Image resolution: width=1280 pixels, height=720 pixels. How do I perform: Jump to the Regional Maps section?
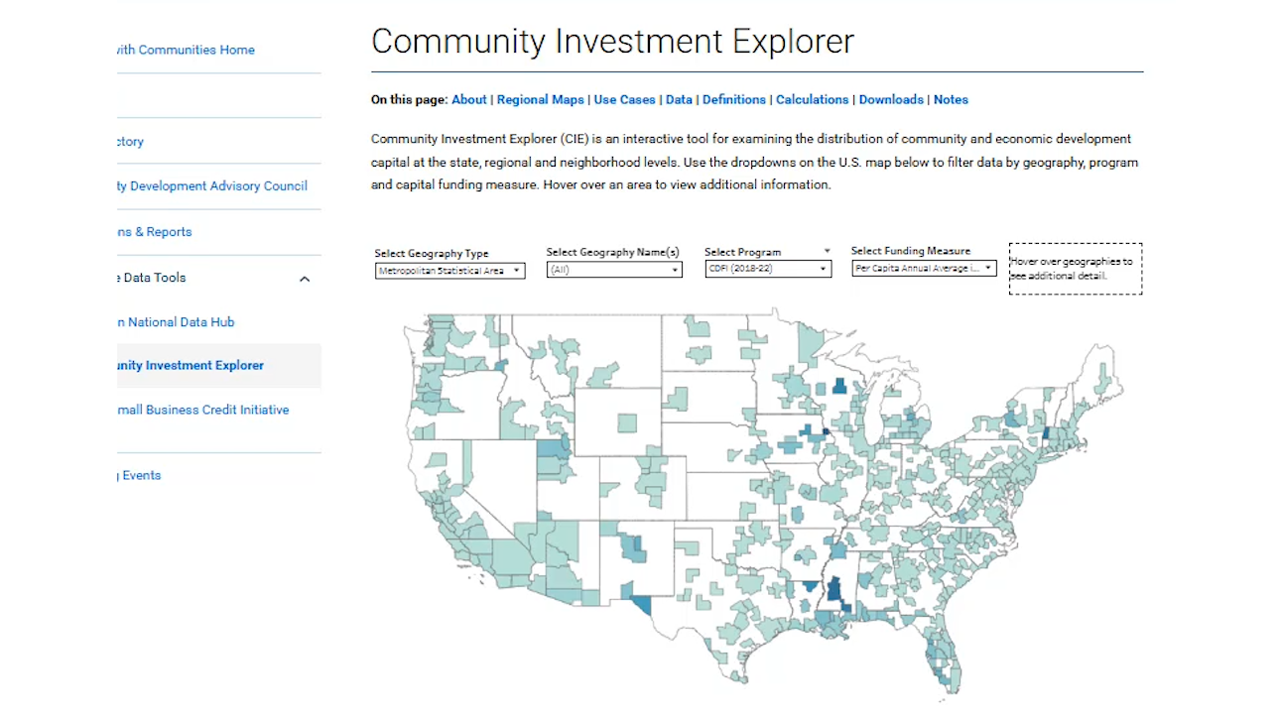(x=540, y=100)
